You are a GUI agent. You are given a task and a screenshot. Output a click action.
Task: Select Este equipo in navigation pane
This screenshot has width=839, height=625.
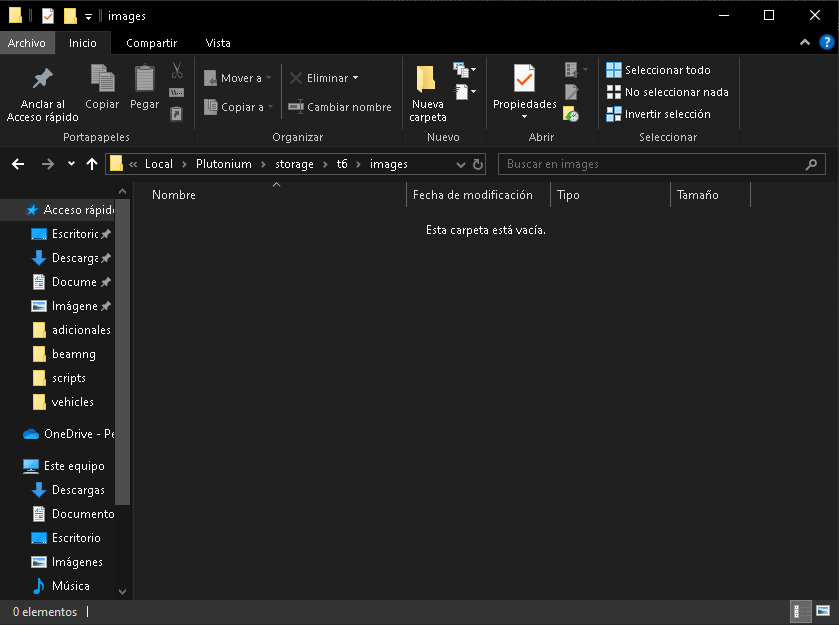point(64,466)
